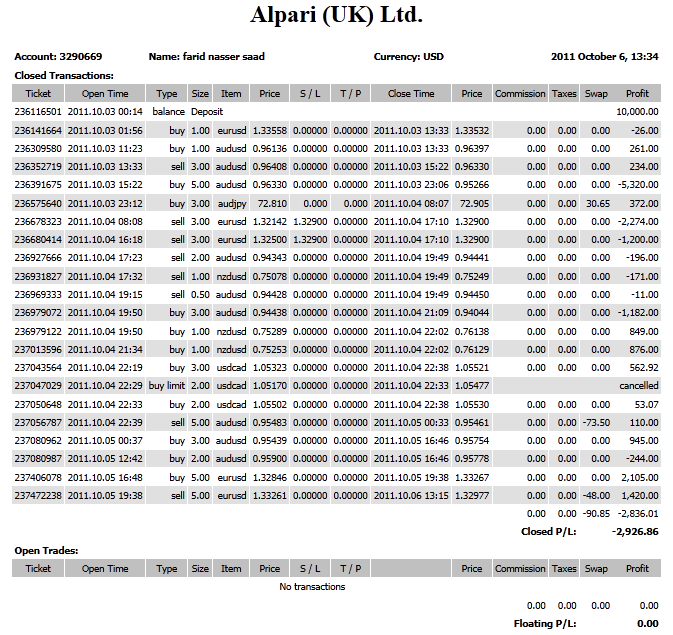
Task: Select the profit value -26.00
Action: pyautogui.click(x=644, y=131)
